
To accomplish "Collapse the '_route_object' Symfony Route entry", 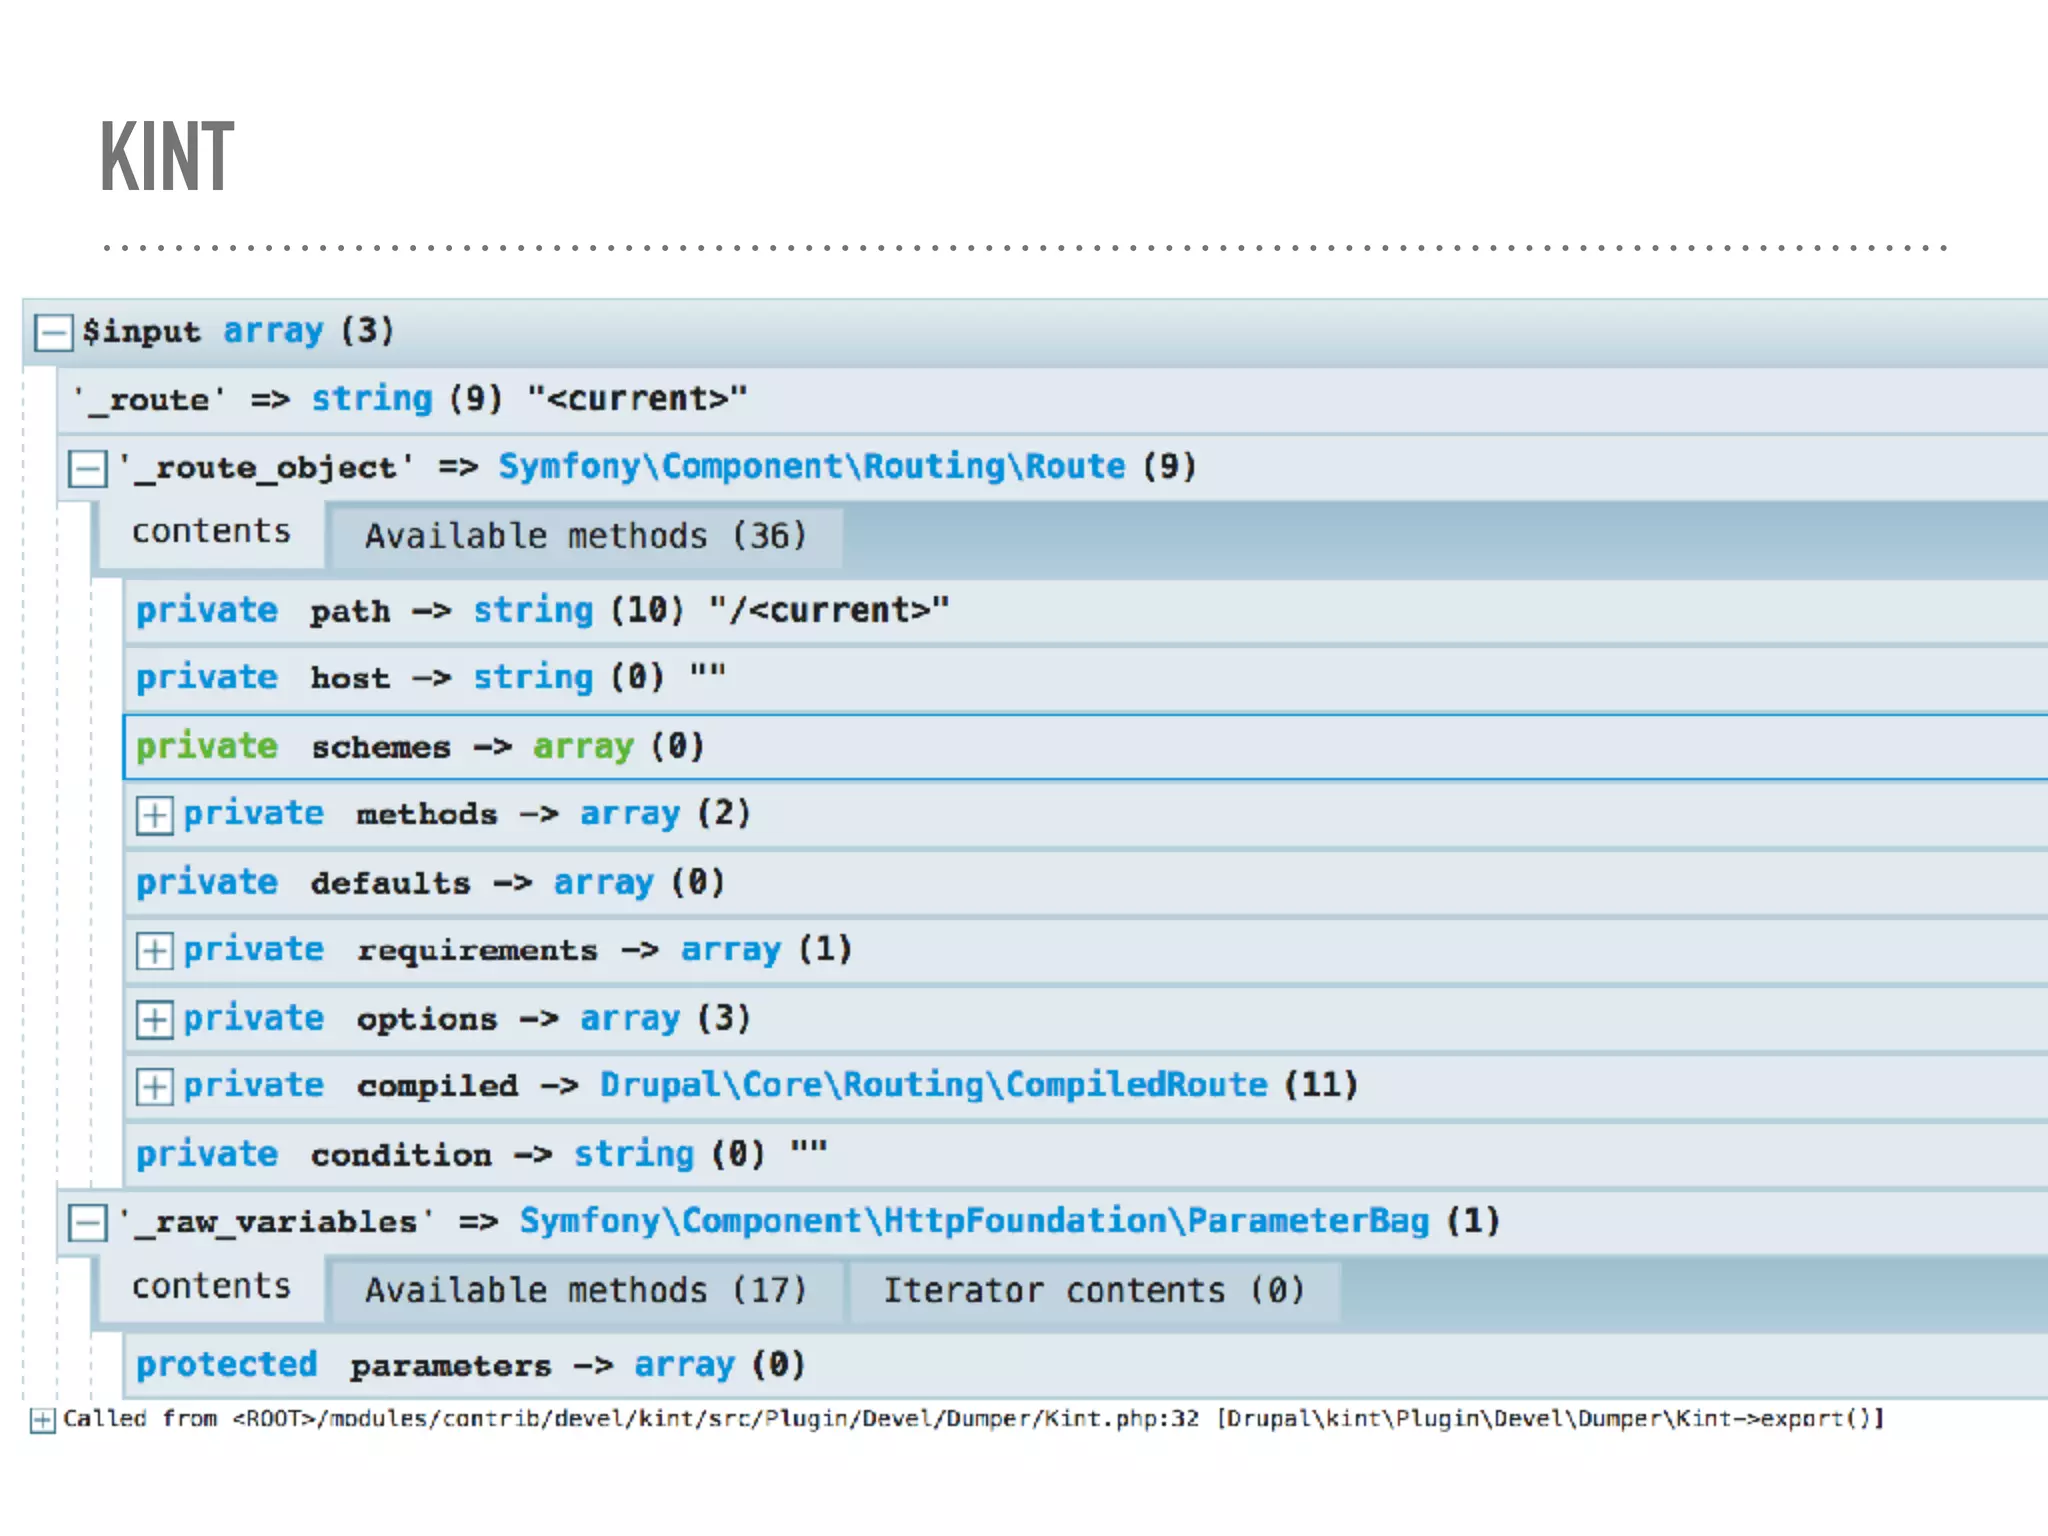I will tap(88, 468).
